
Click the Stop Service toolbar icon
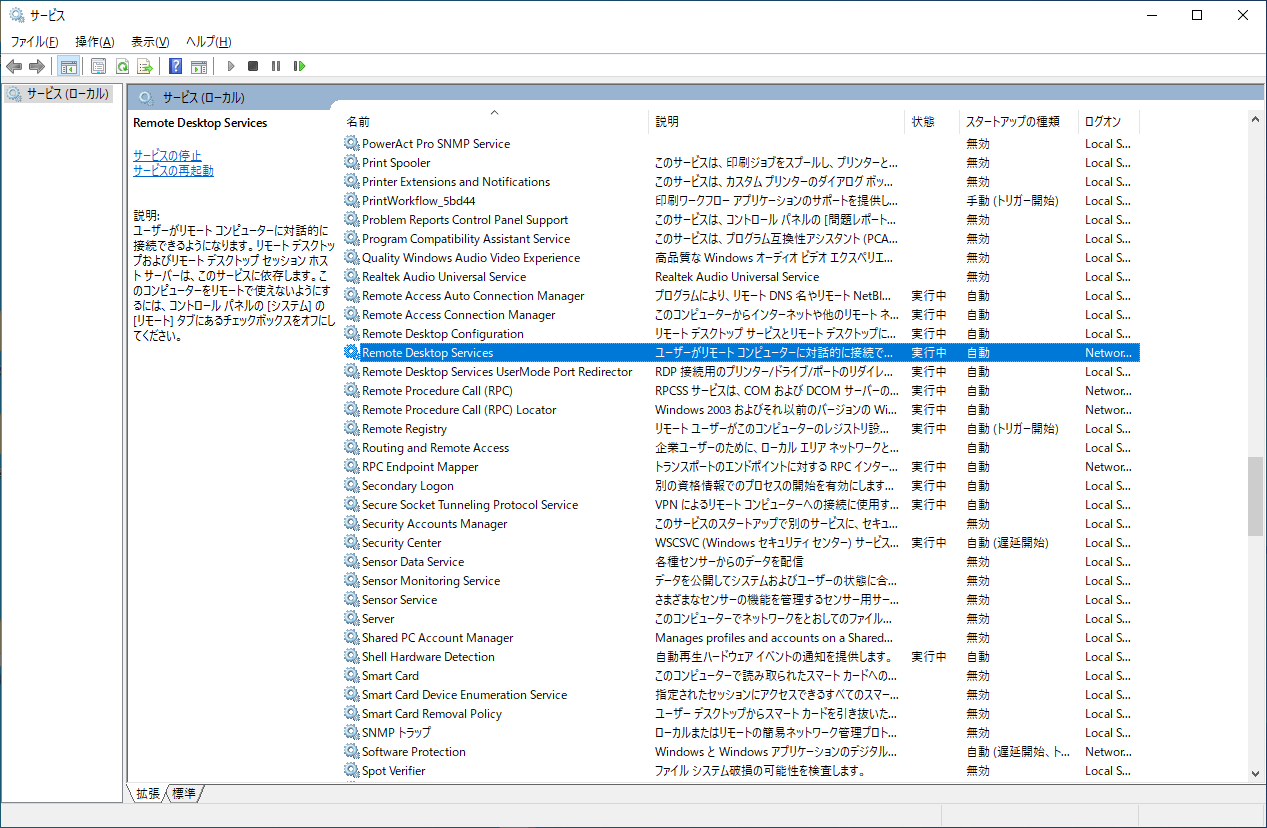pos(253,66)
